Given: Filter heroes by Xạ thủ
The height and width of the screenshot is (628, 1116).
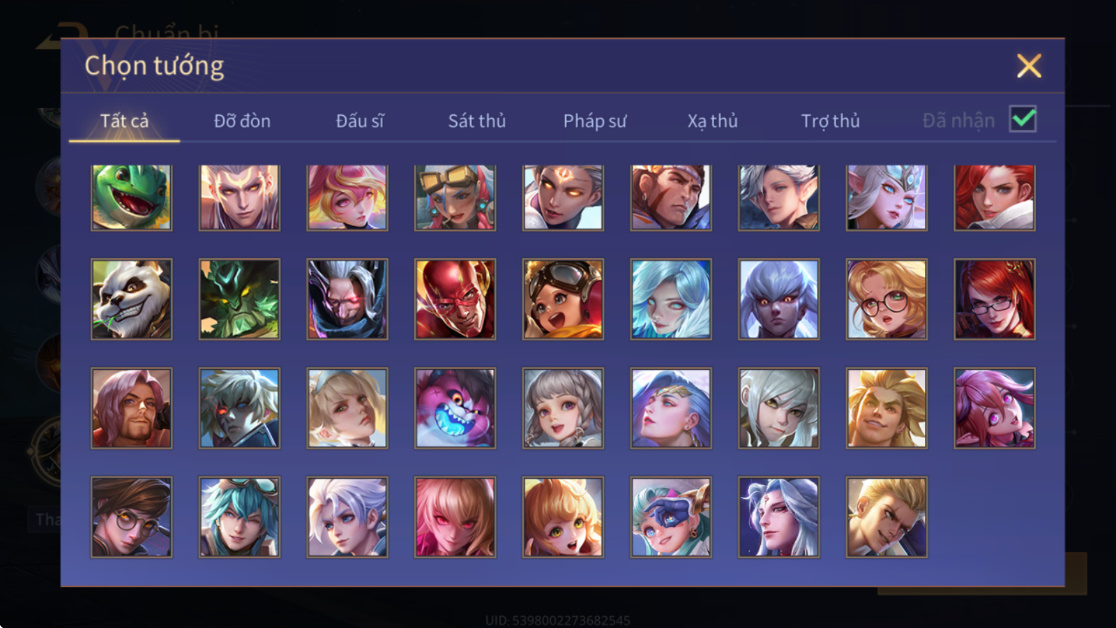Looking at the screenshot, I should (x=712, y=121).
